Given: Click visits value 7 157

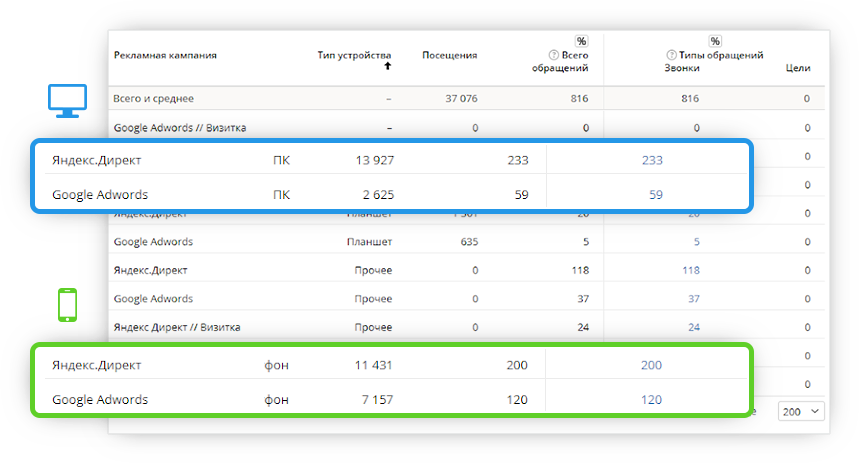Looking at the screenshot, I should [x=377, y=399].
